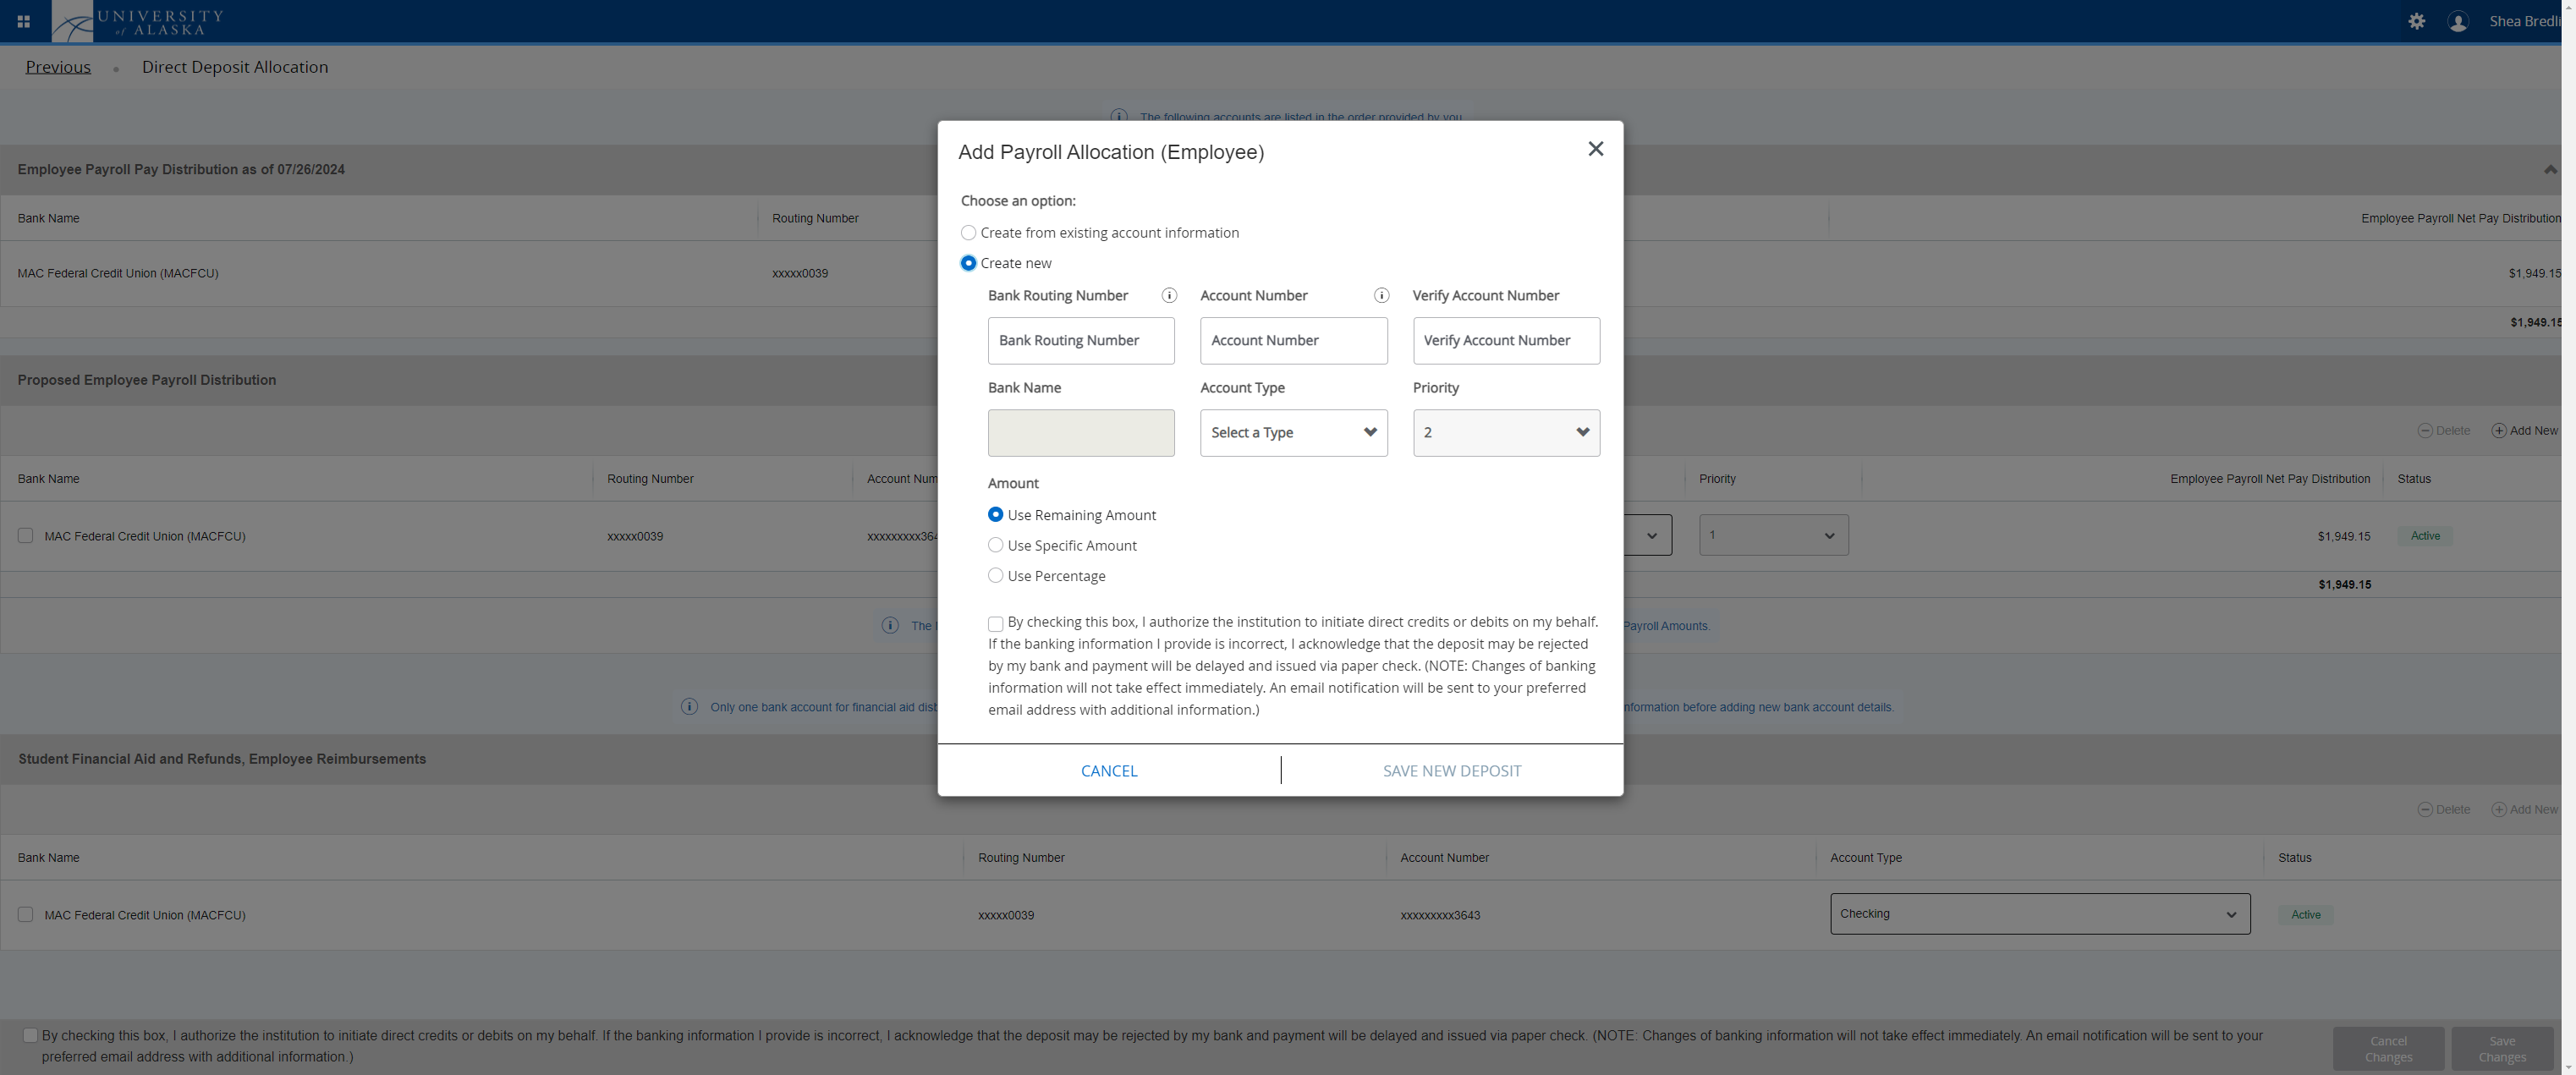Check the bottom page authorization checkbox

[30, 1036]
